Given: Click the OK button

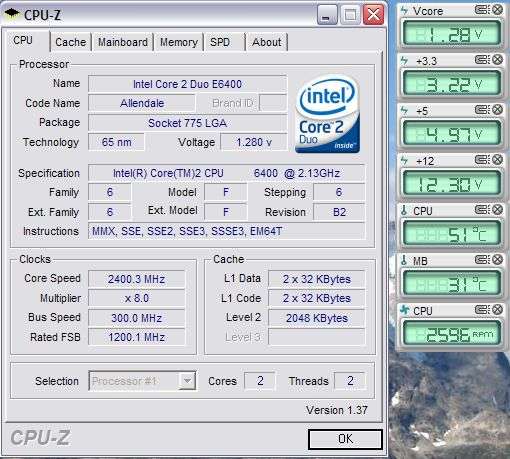Looking at the screenshot, I should tap(345, 439).
